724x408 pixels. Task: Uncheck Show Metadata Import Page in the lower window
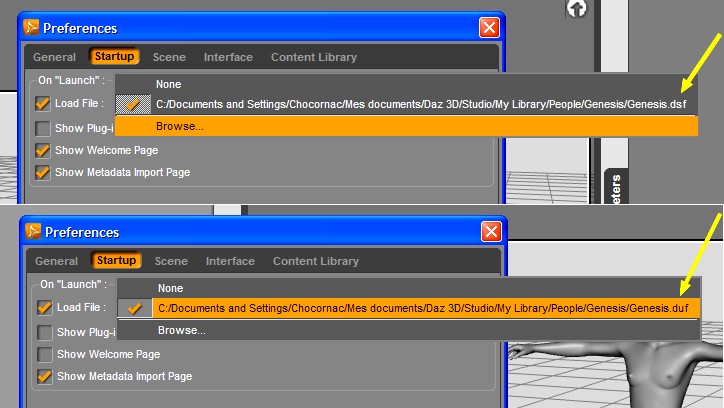point(44,377)
